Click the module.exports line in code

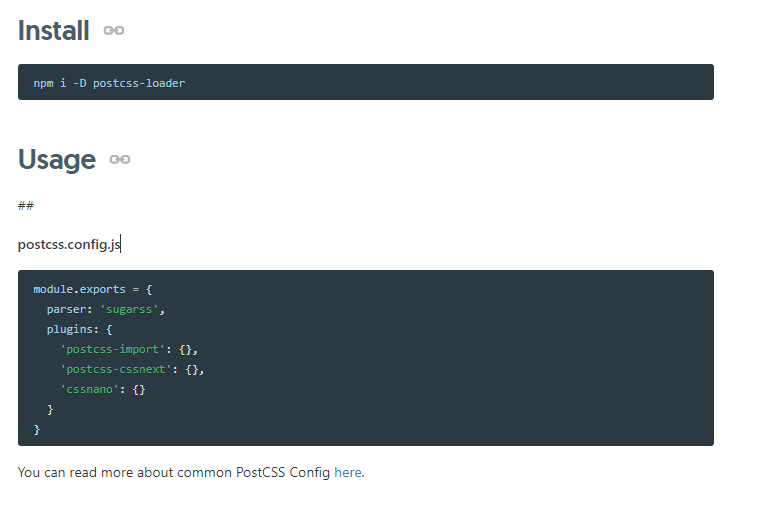tap(93, 289)
